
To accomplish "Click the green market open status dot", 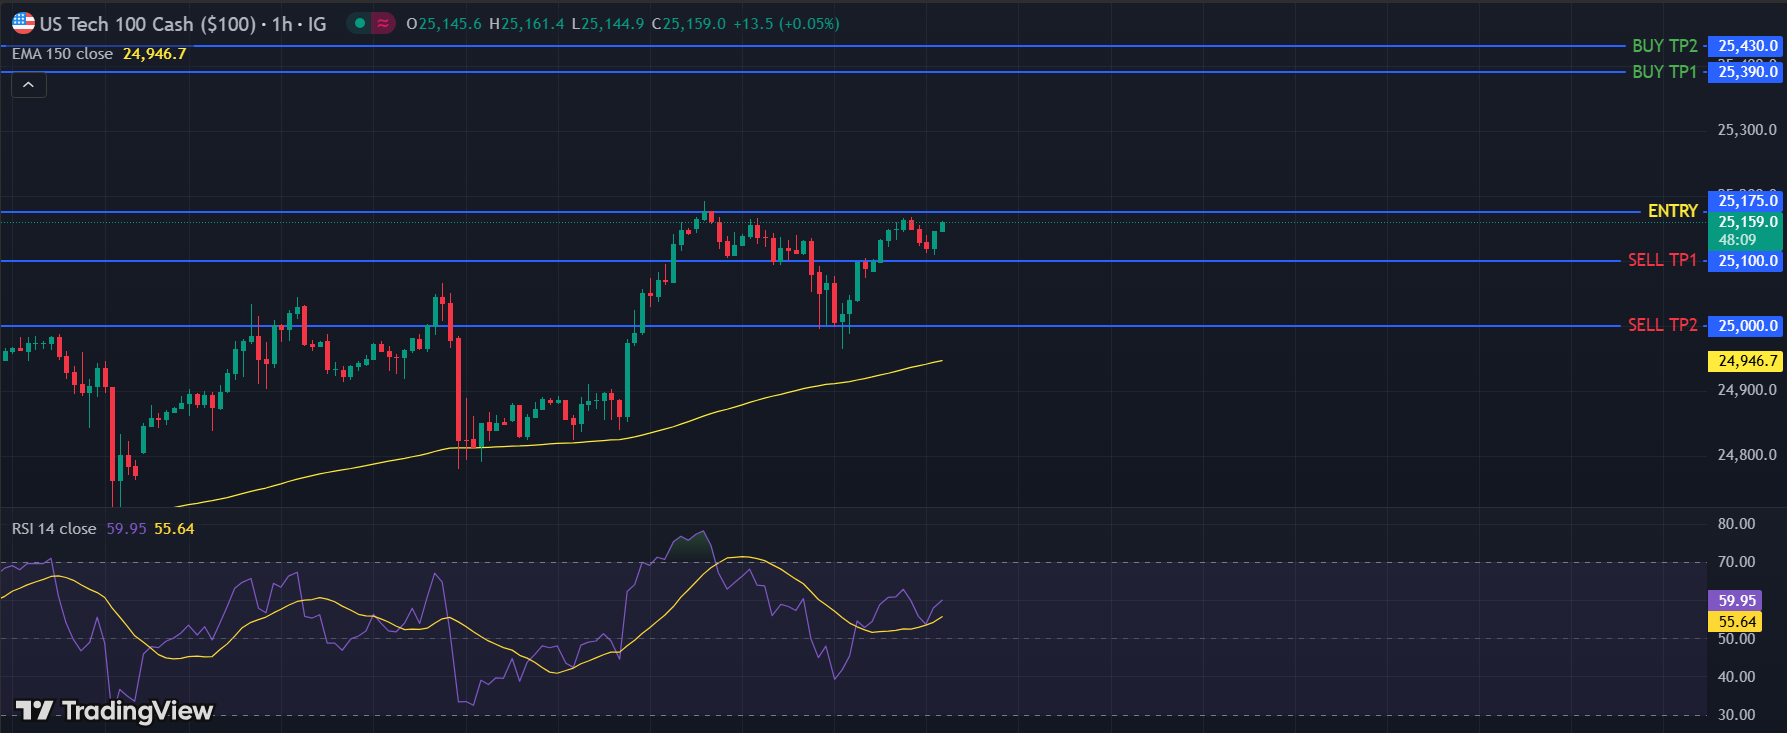I will click(359, 23).
